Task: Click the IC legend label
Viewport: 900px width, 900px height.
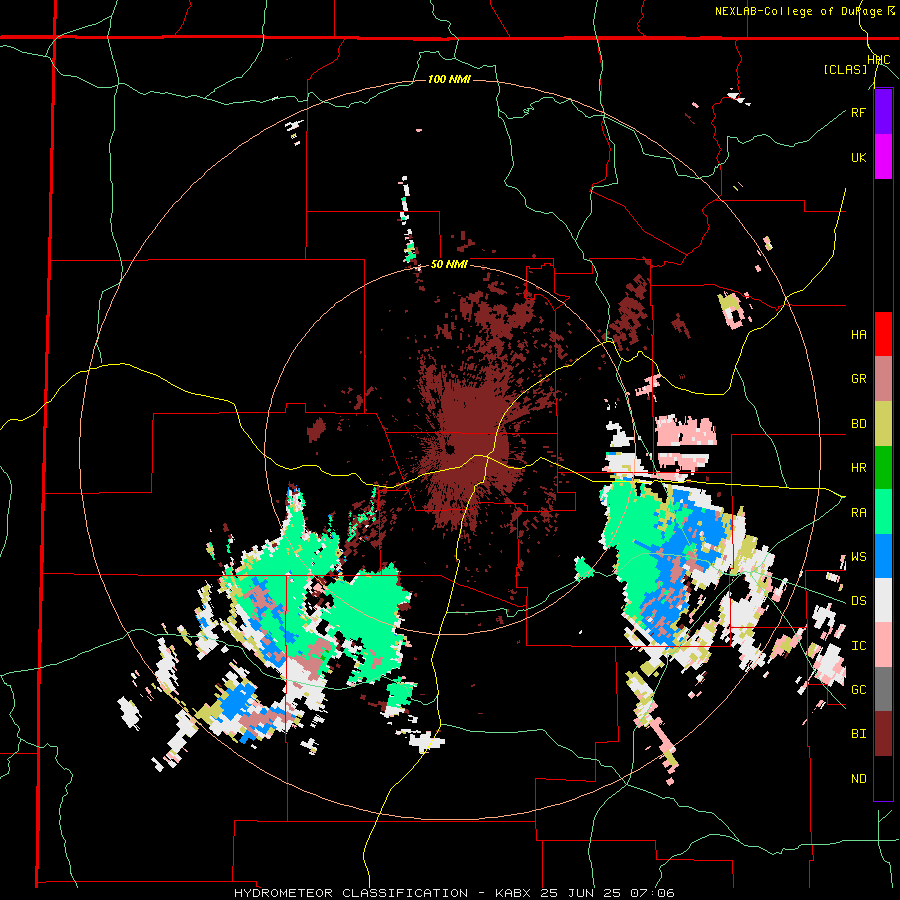Action: tap(858, 646)
